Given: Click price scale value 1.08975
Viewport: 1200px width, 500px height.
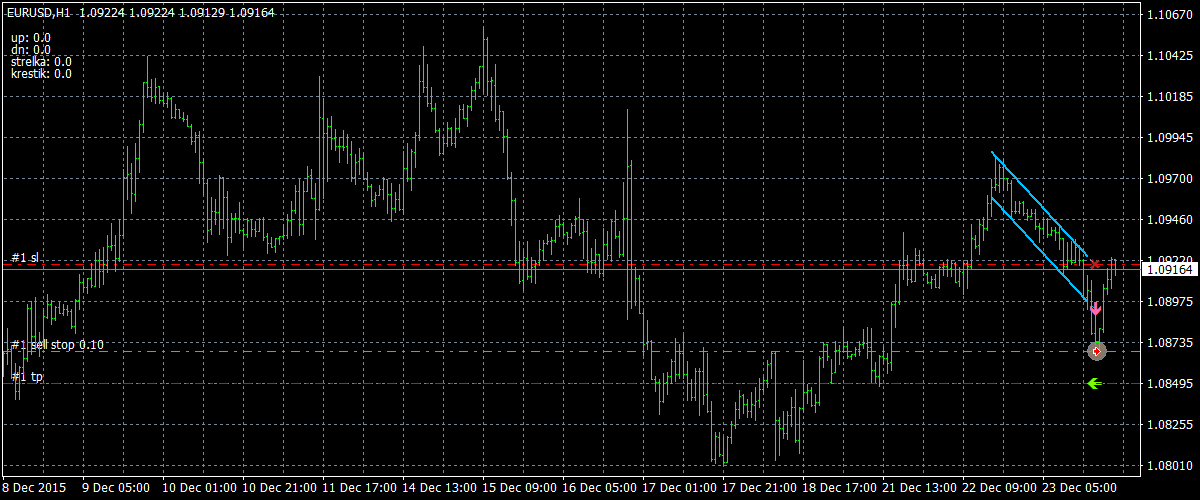Looking at the screenshot, I should click(1170, 301).
